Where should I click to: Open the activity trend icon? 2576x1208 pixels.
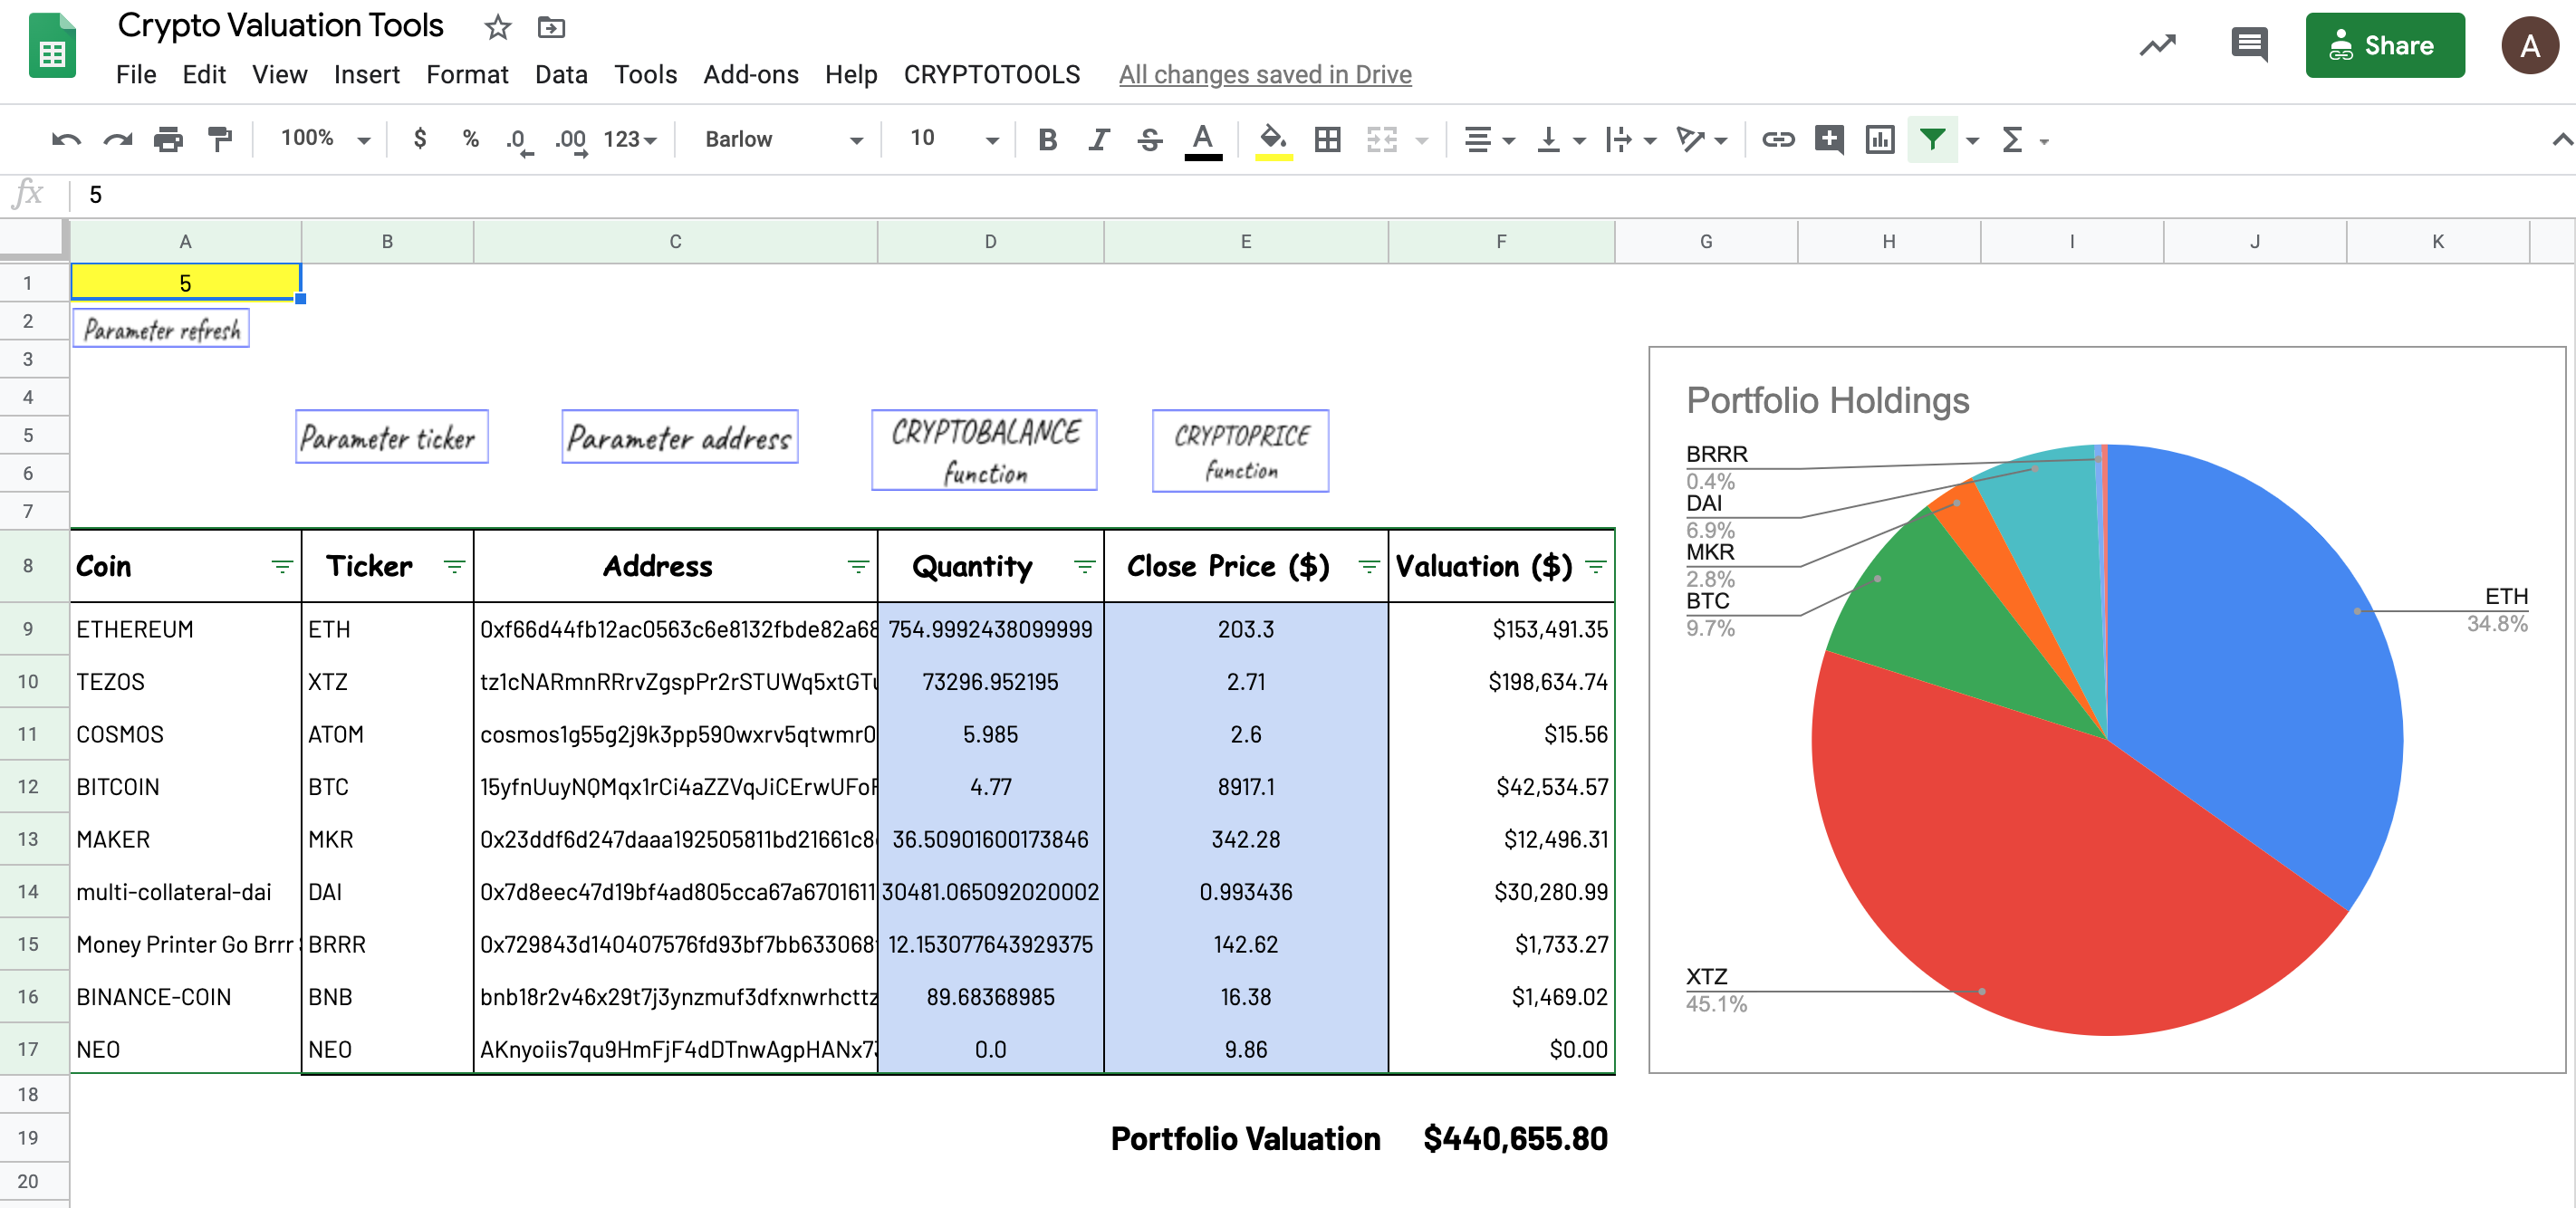pos(2157,45)
